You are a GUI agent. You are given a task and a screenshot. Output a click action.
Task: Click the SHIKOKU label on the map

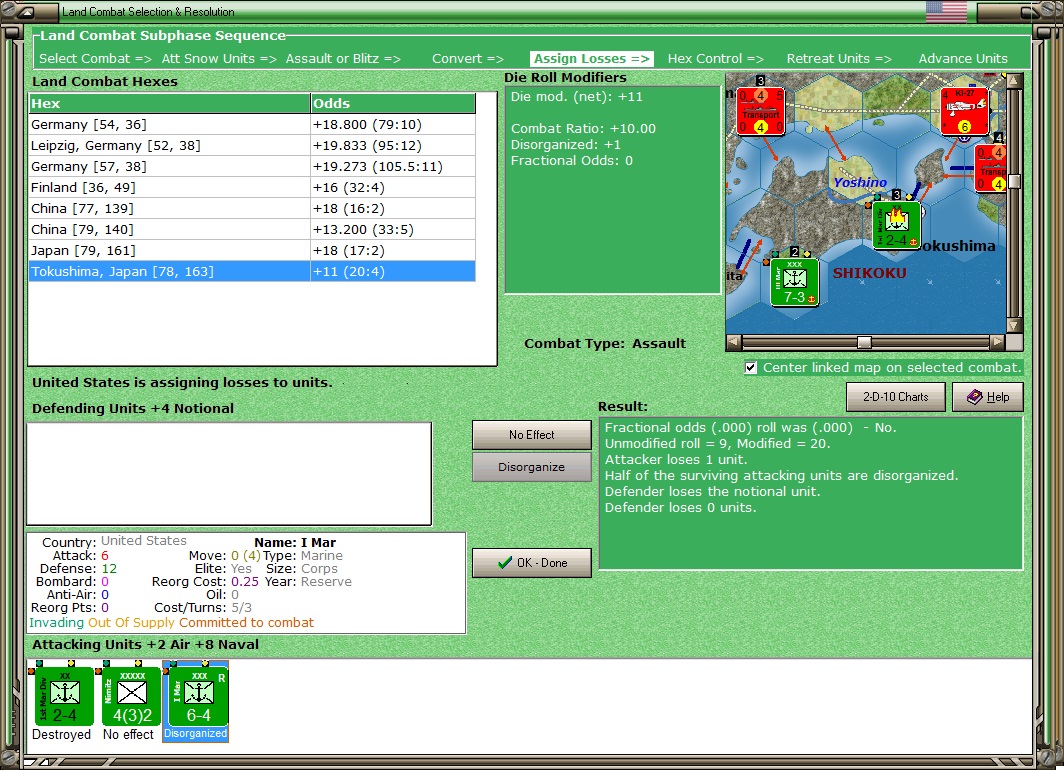(x=869, y=273)
